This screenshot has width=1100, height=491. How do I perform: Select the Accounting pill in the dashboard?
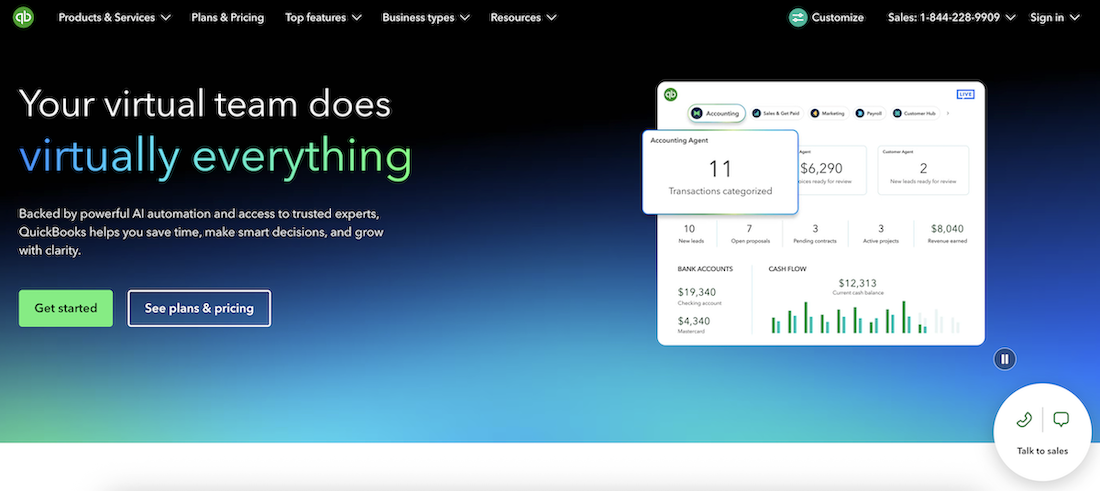[x=716, y=114]
